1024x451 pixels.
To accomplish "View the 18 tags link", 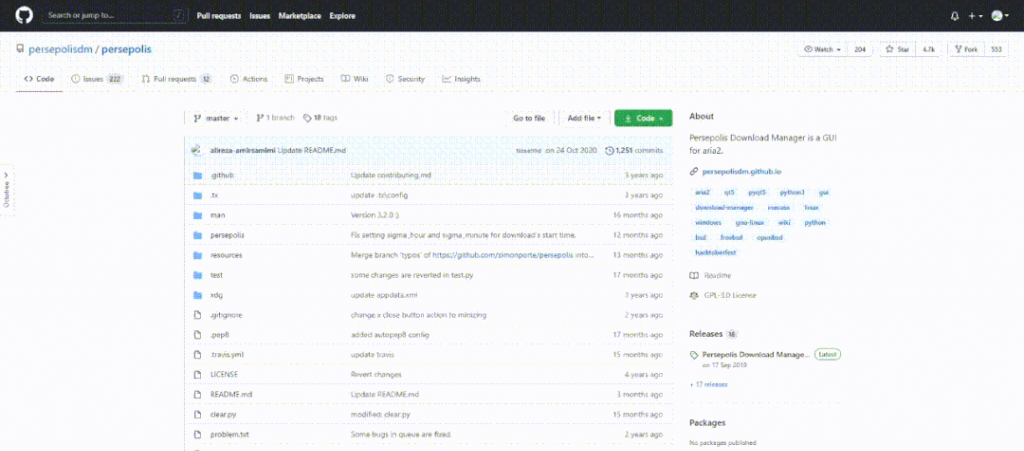I will [320, 118].
